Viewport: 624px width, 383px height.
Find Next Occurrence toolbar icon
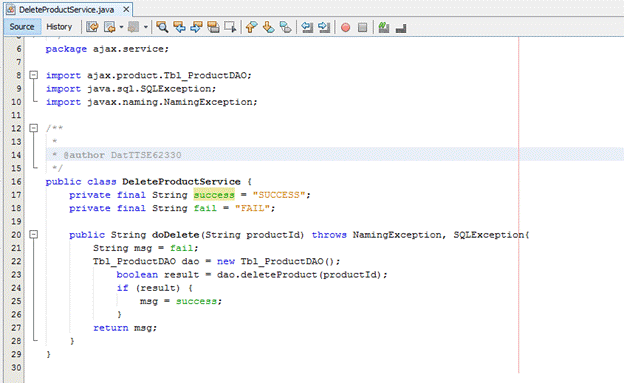(x=196, y=27)
